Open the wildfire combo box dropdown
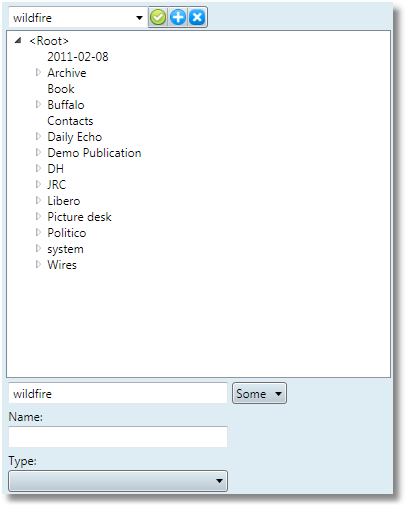407x508 pixels. coord(139,18)
